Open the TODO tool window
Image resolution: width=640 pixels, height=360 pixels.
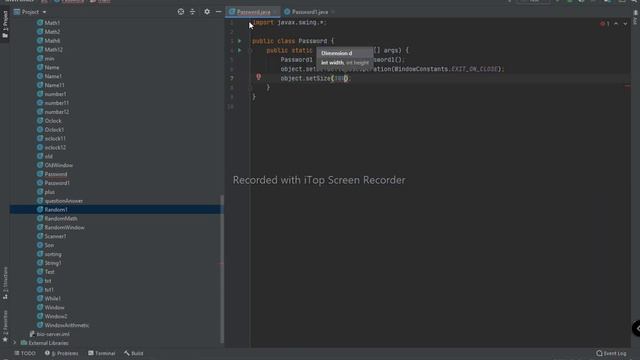[x=25, y=353]
